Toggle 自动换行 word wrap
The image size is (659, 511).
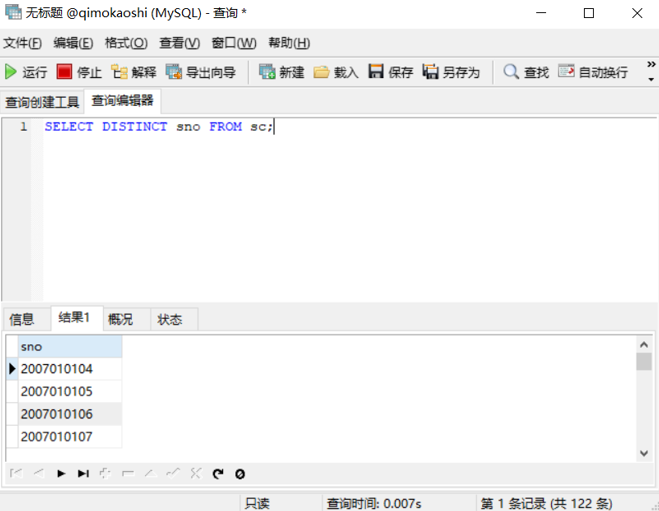(593, 72)
